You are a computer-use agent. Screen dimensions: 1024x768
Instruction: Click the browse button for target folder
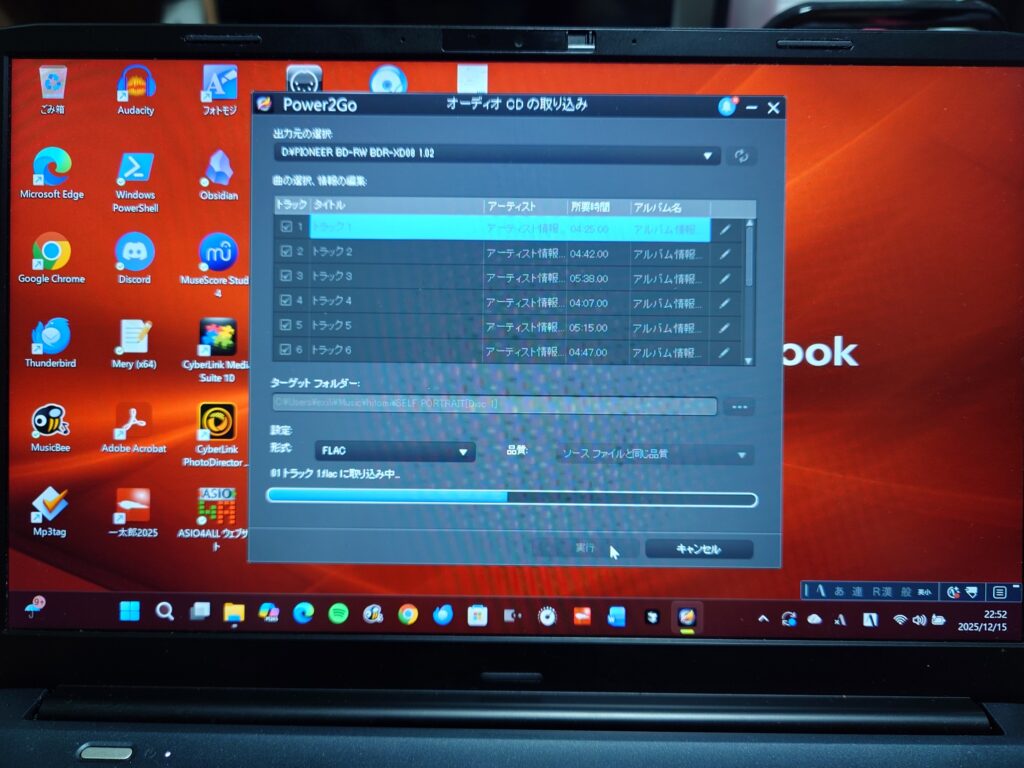pos(740,406)
